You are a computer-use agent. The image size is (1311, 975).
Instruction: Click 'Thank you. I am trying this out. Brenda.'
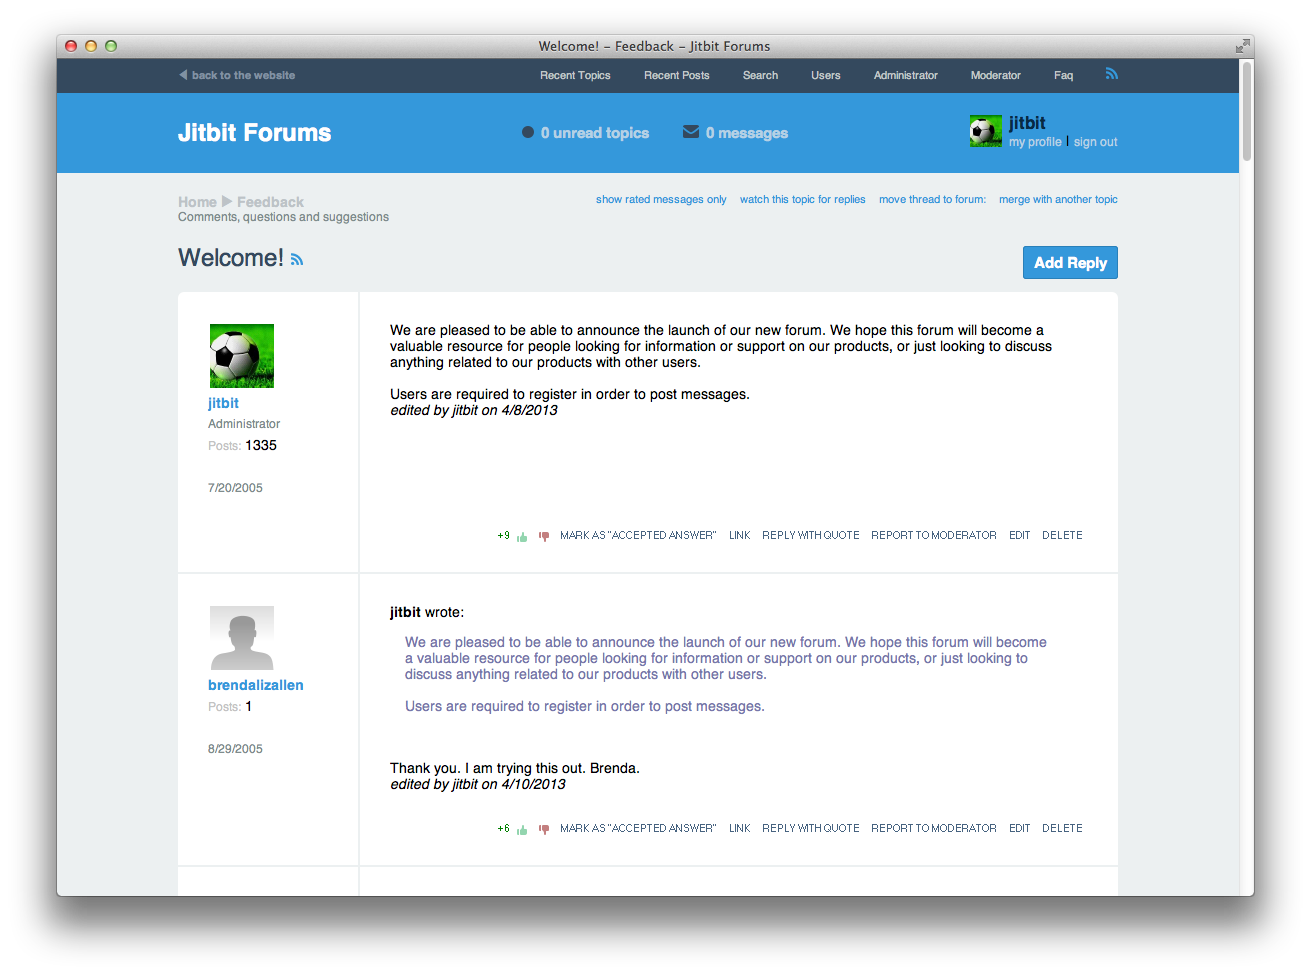pos(515,768)
